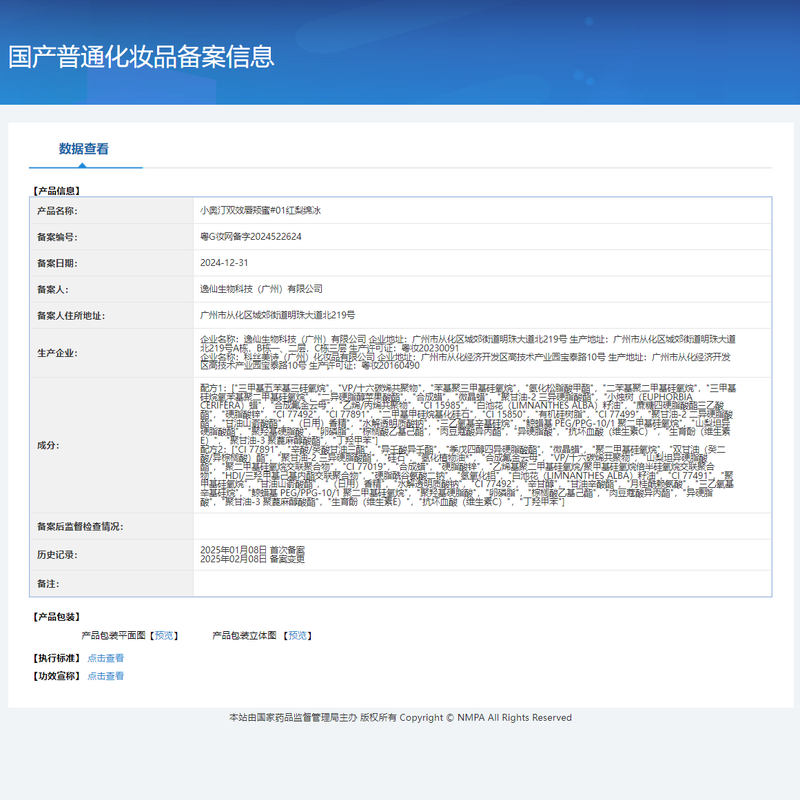Click the filing date 2024-12-31
Screen dimensions: 800x800
point(224,263)
